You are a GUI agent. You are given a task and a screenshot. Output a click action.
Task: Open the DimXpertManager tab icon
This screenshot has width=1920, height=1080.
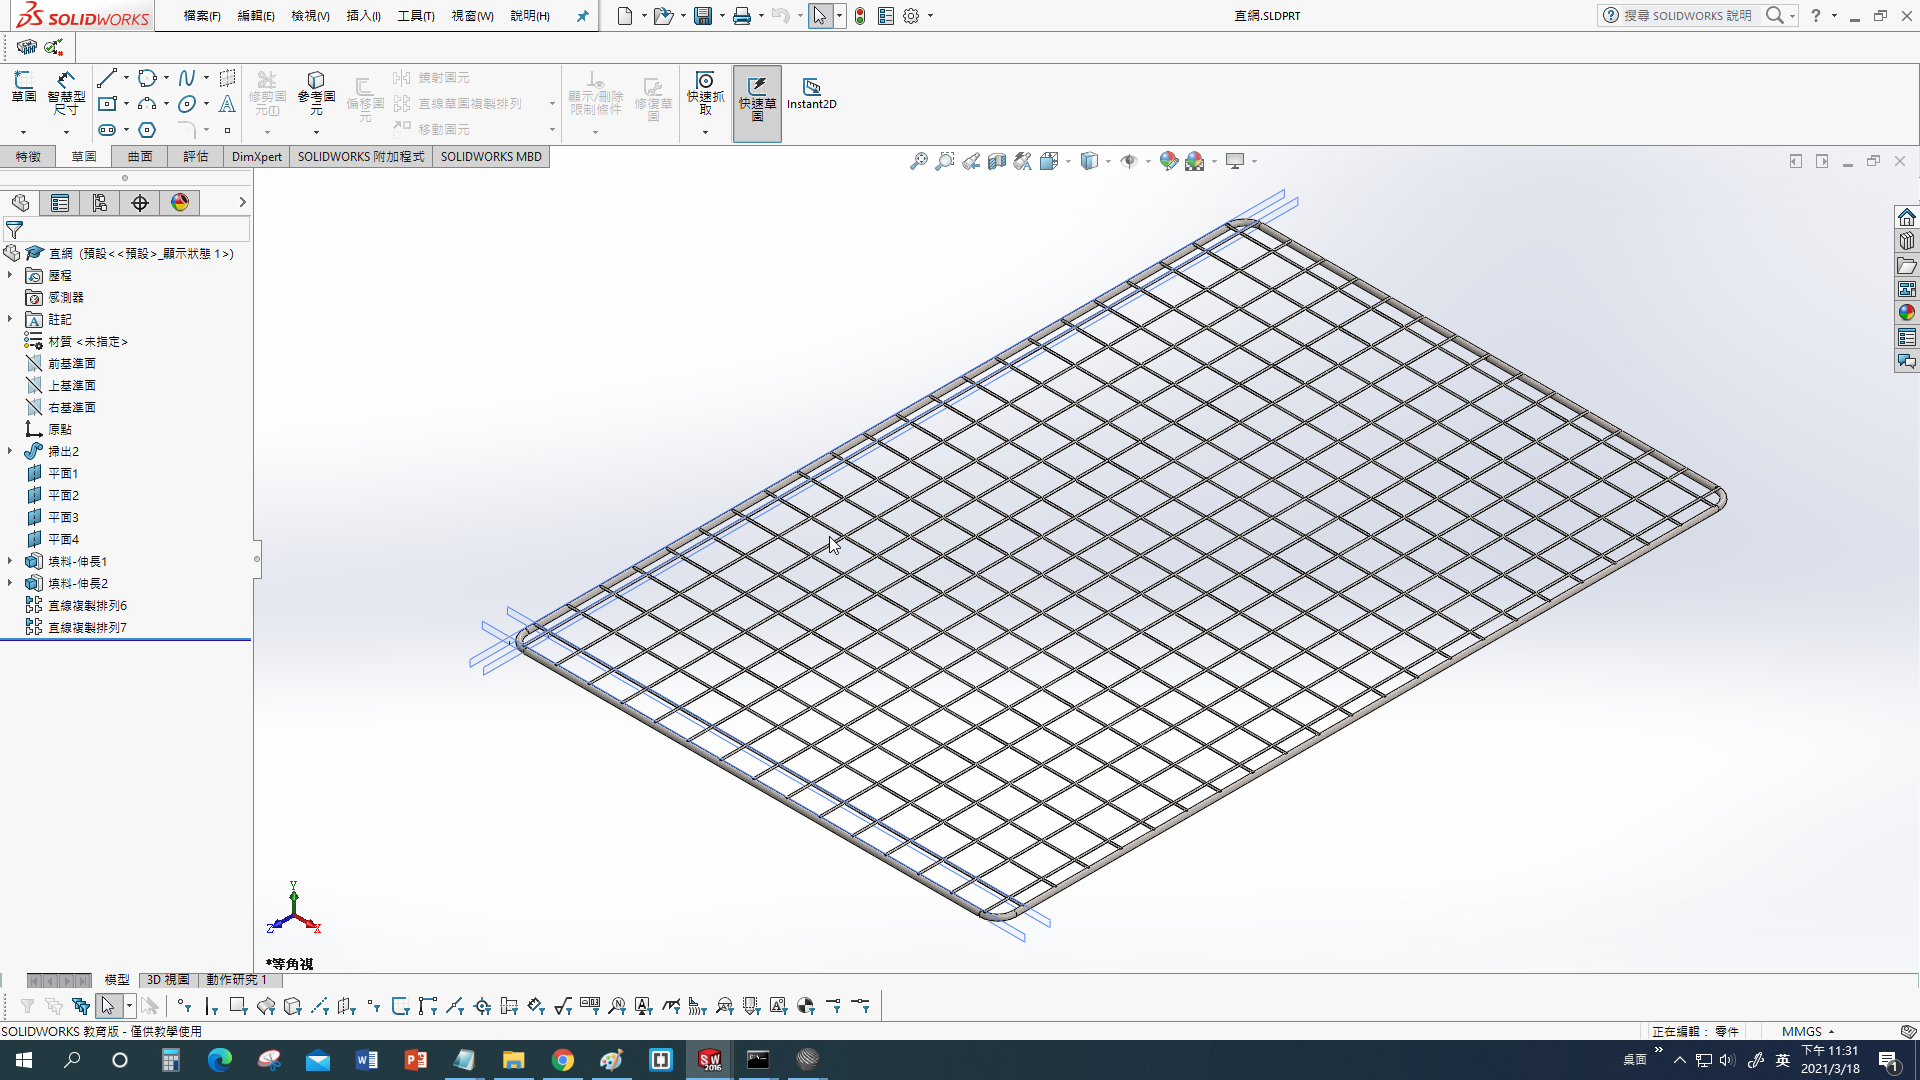coord(140,203)
